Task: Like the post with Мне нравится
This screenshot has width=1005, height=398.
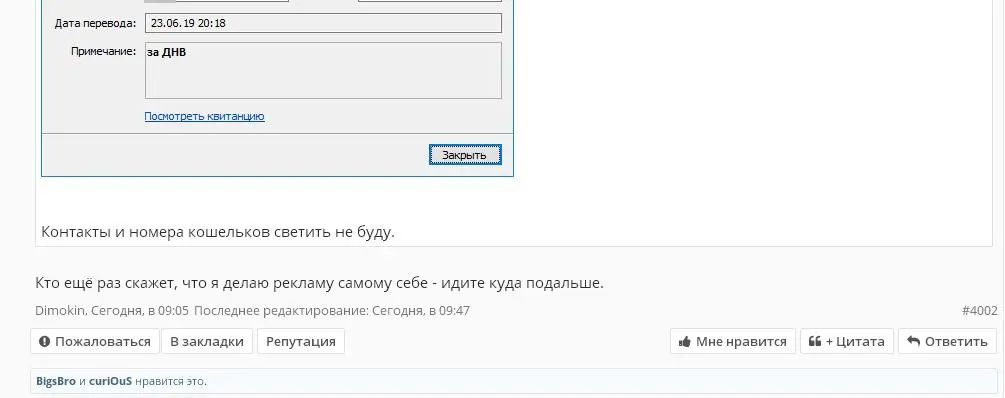Action: click(x=733, y=341)
